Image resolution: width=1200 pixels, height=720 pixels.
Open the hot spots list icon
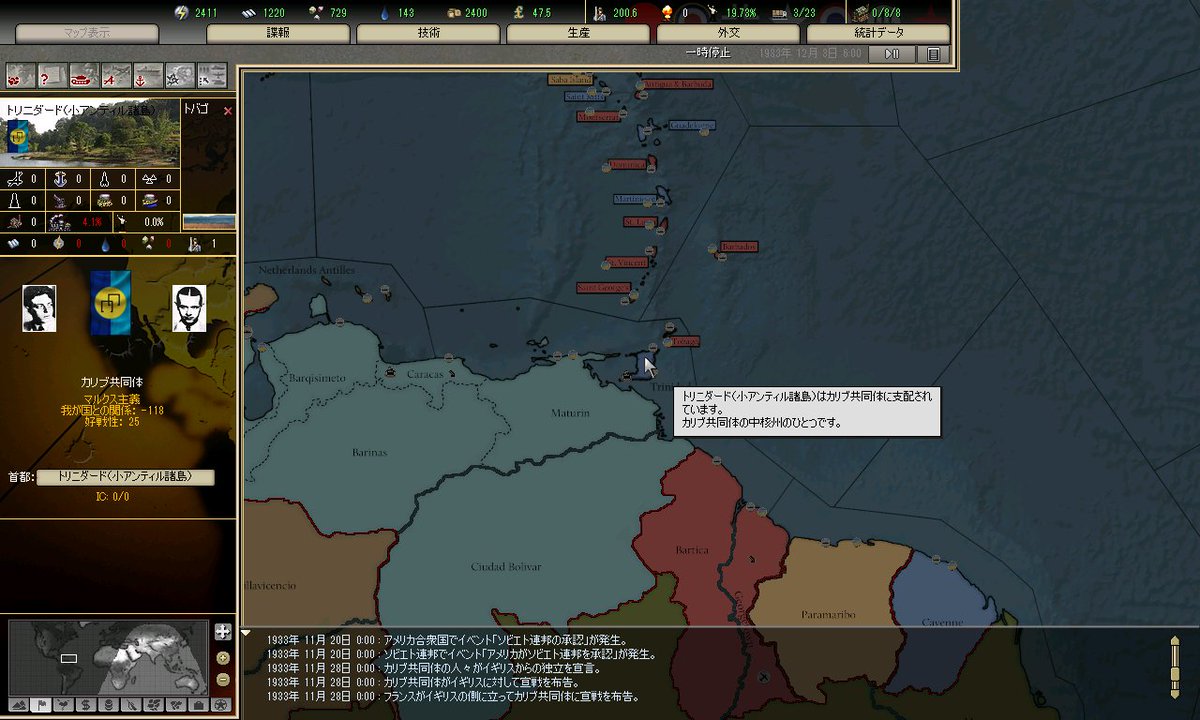point(21,76)
